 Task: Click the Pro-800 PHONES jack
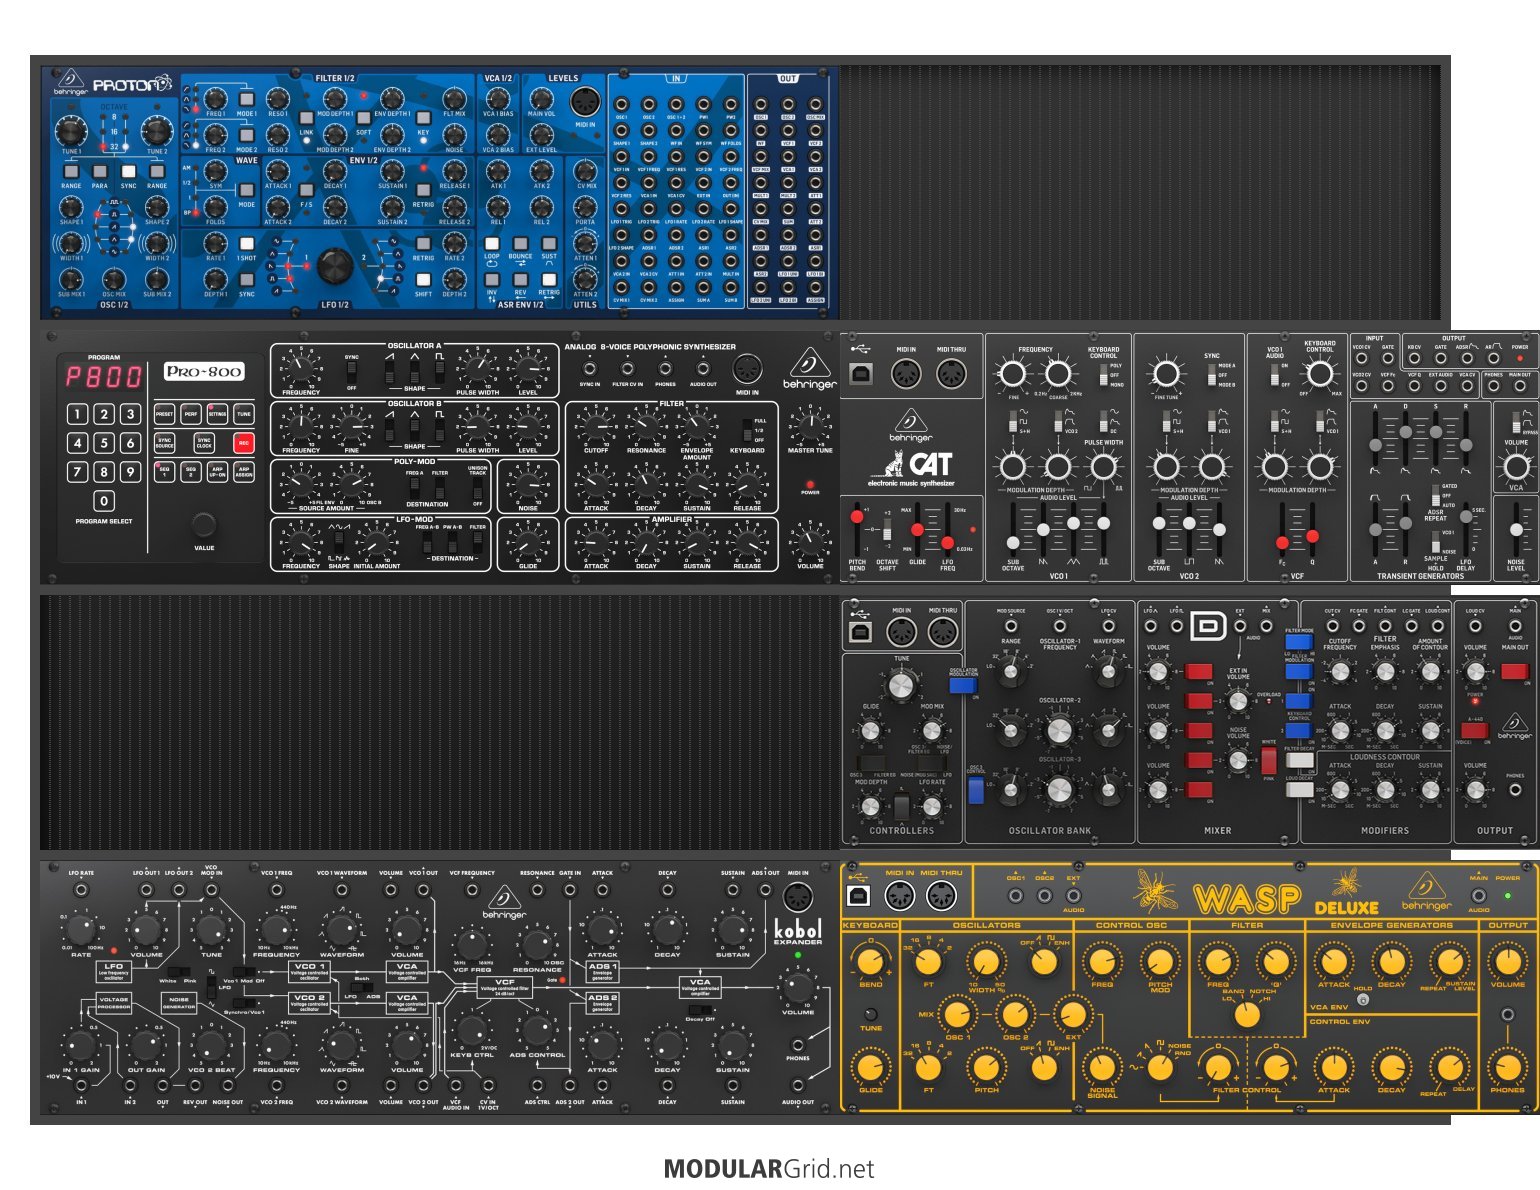(665, 368)
